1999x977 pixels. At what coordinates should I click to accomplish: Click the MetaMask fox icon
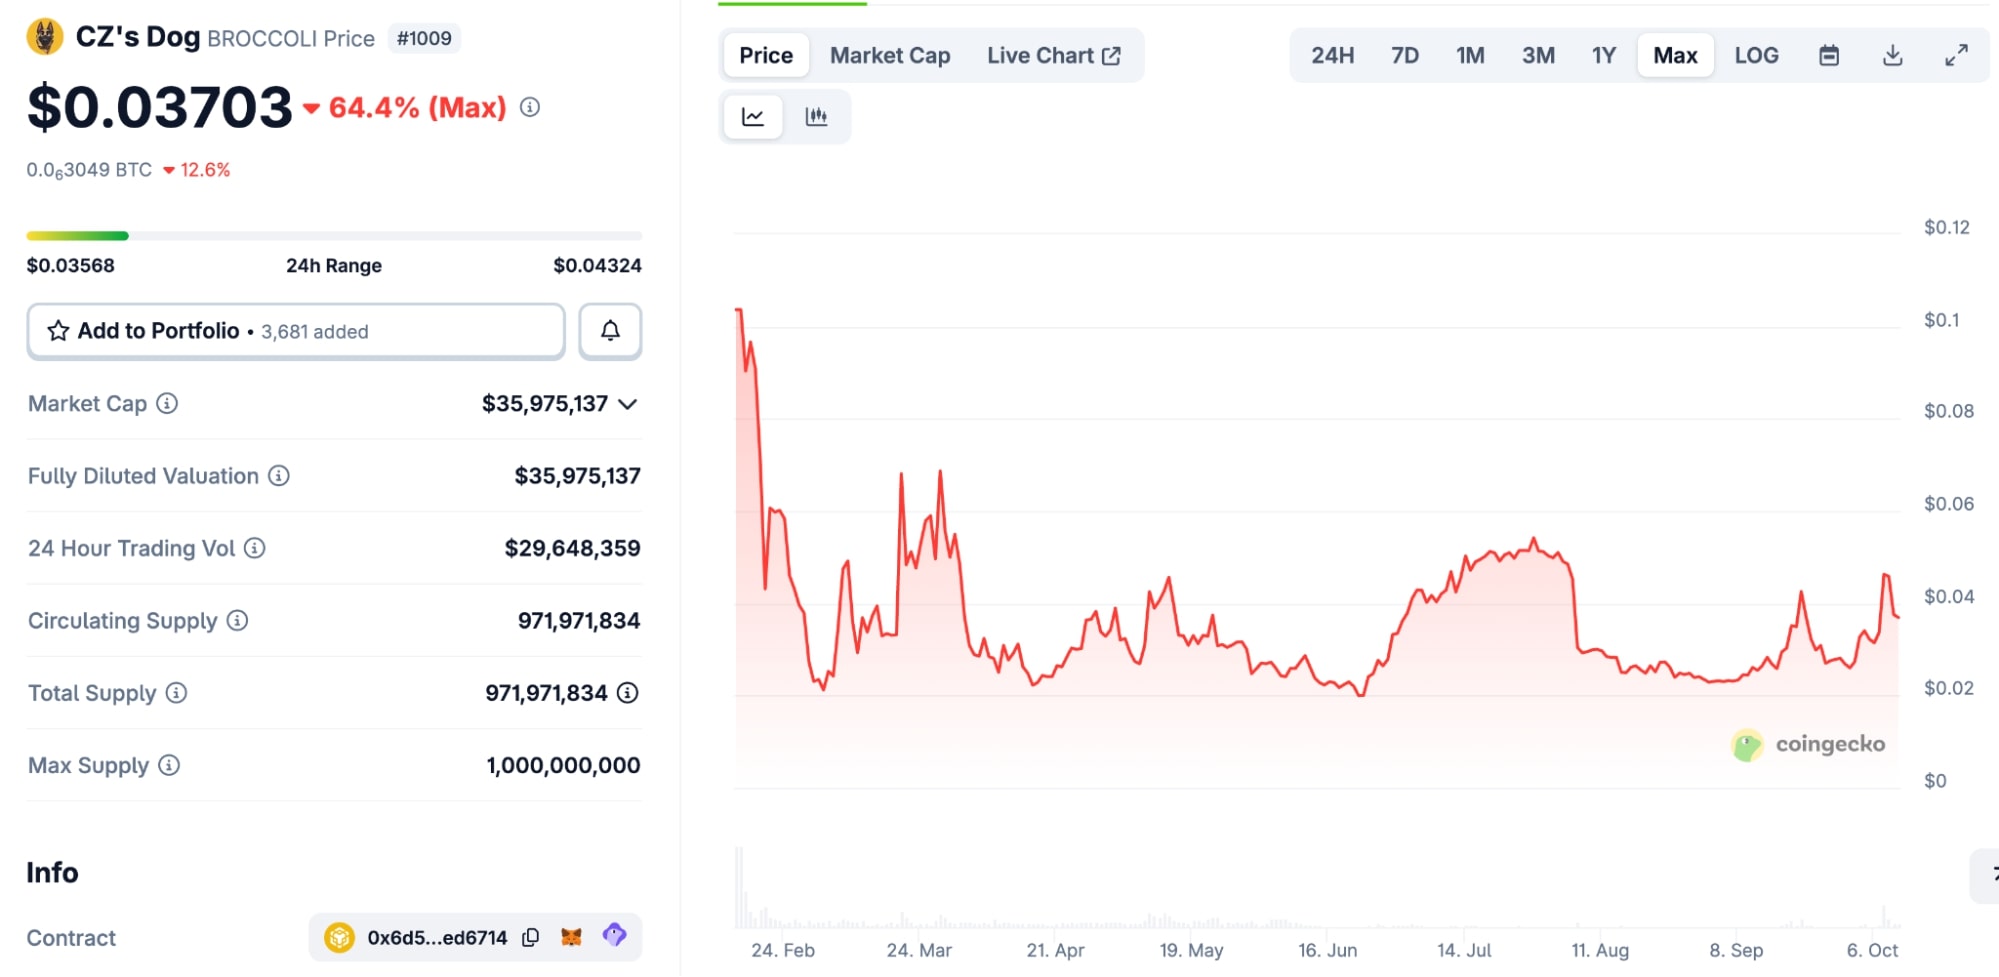tap(571, 937)
